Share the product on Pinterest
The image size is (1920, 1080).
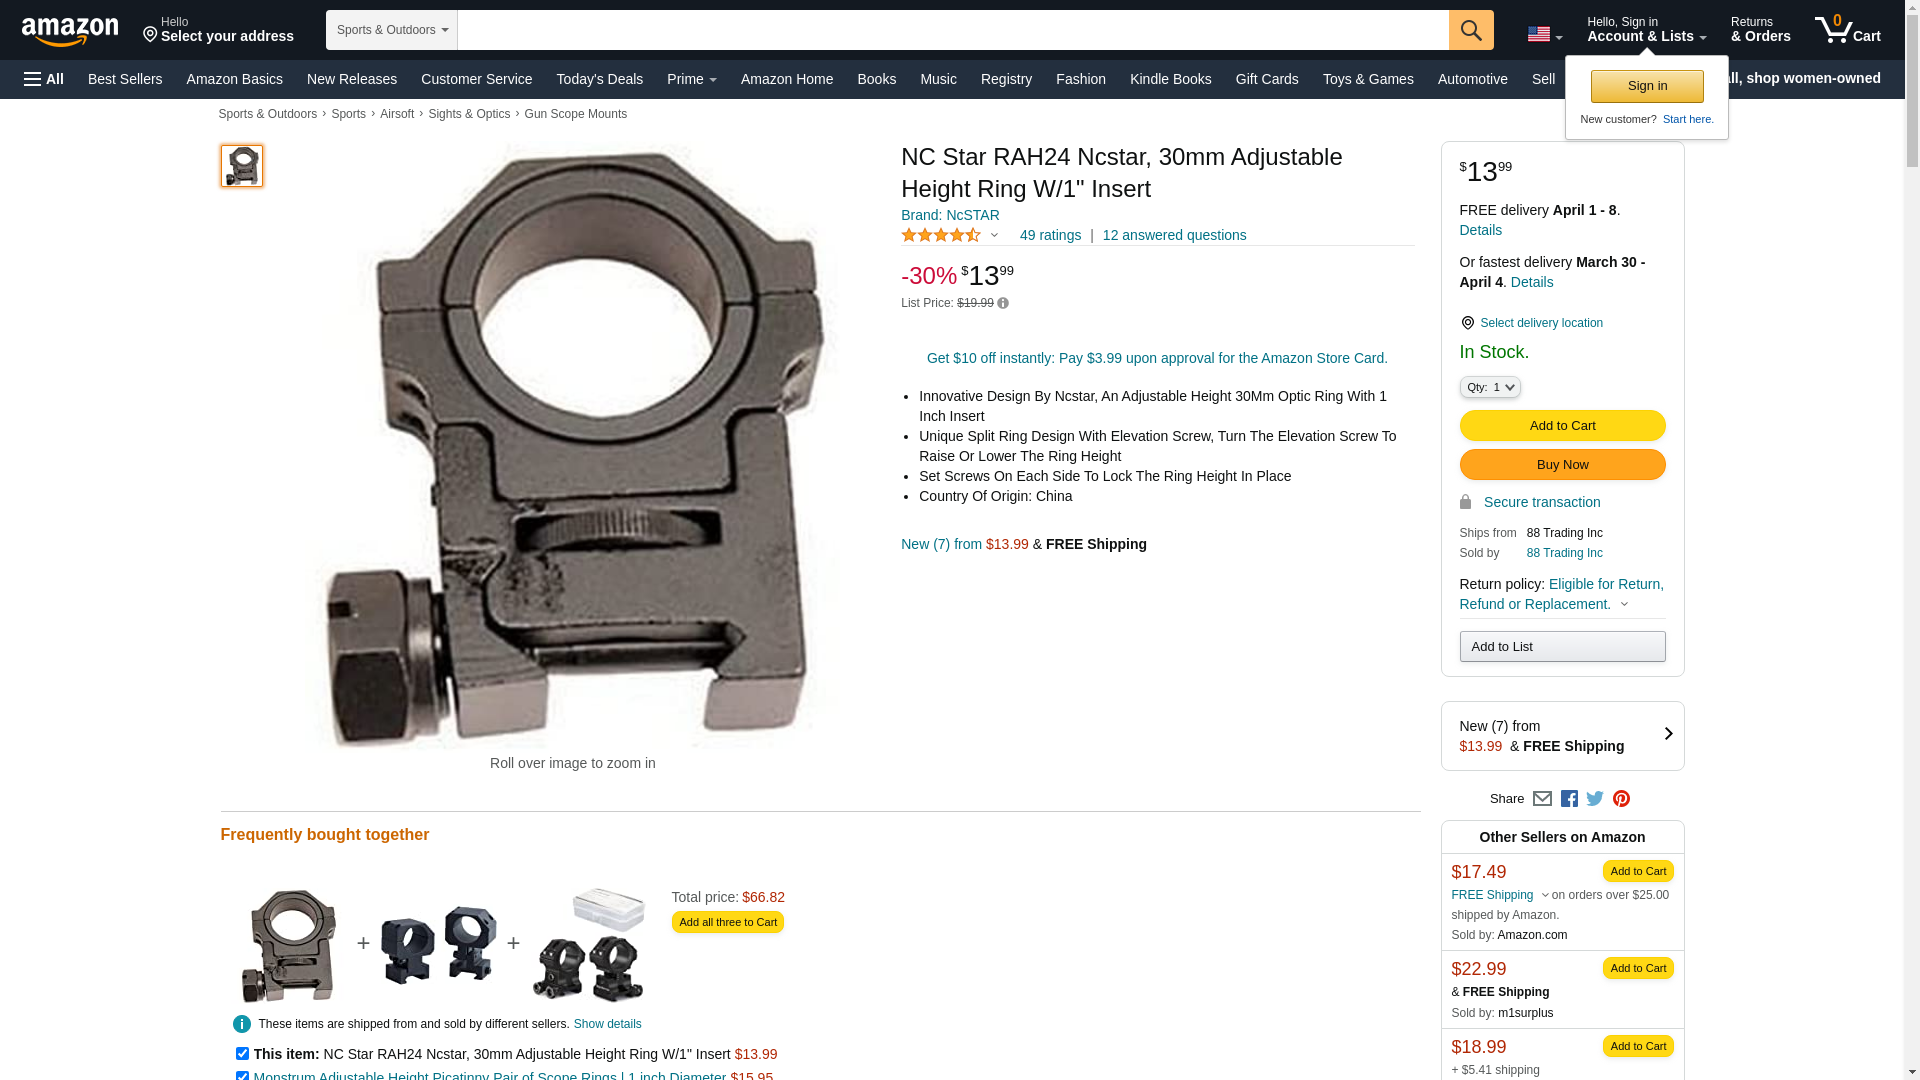(1621, 799)
